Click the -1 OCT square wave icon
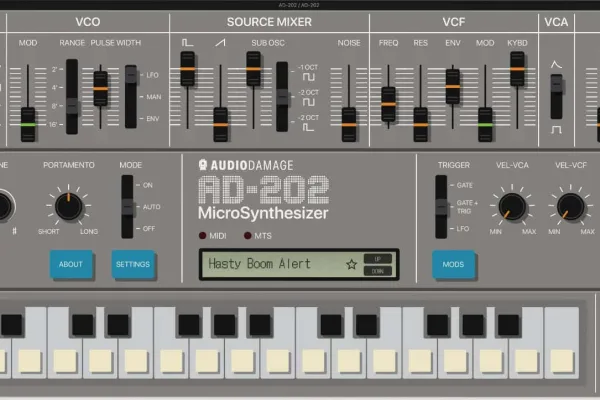This screenshot has width=600, height=400. pyautogui.click(x=309, y=77)
